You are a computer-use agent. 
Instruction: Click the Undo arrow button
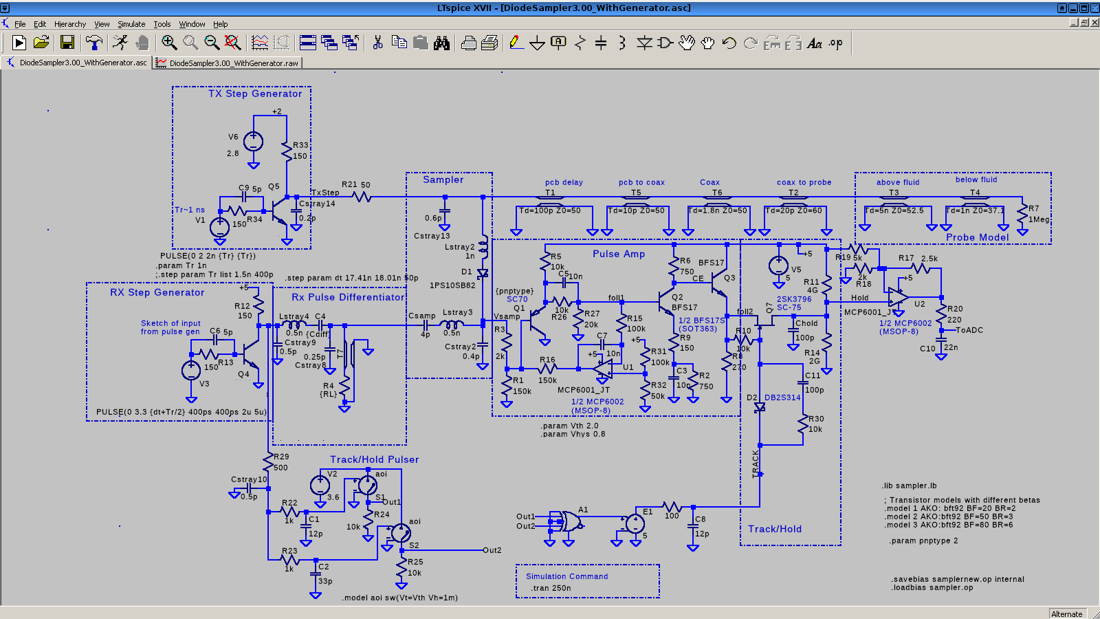pyautogui.click(x=729, y=43)
